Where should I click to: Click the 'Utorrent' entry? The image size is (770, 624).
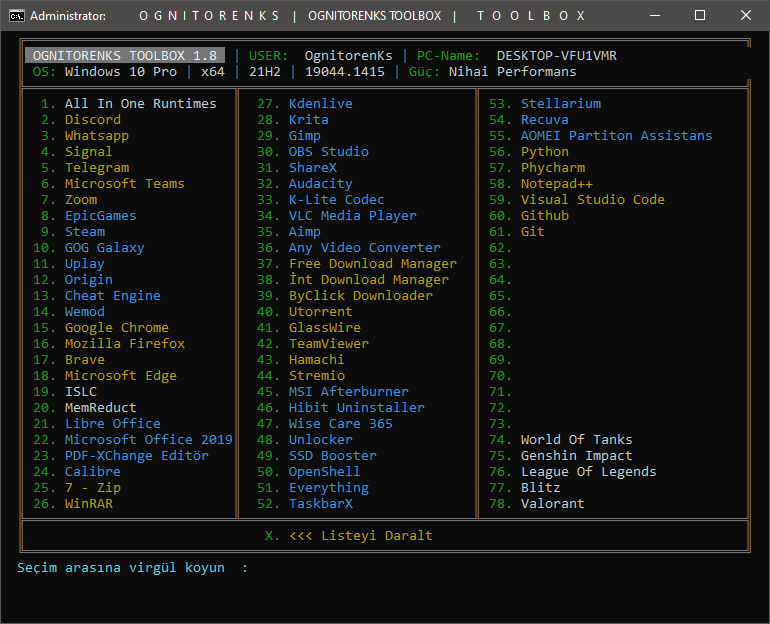point(321,312)
